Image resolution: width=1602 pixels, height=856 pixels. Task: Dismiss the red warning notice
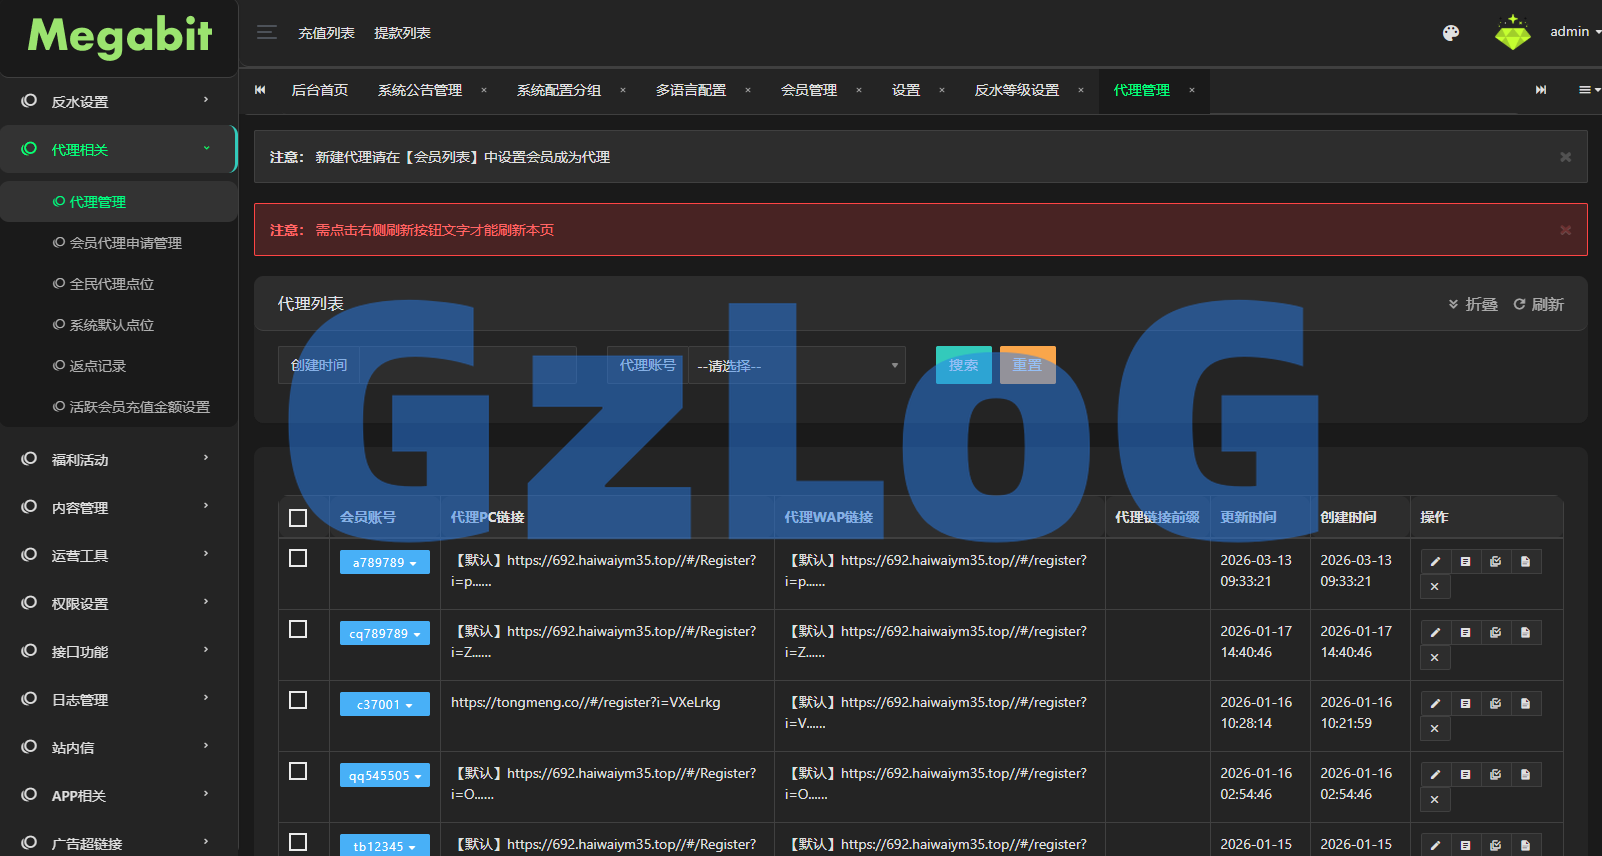(x=1565, y=230)
